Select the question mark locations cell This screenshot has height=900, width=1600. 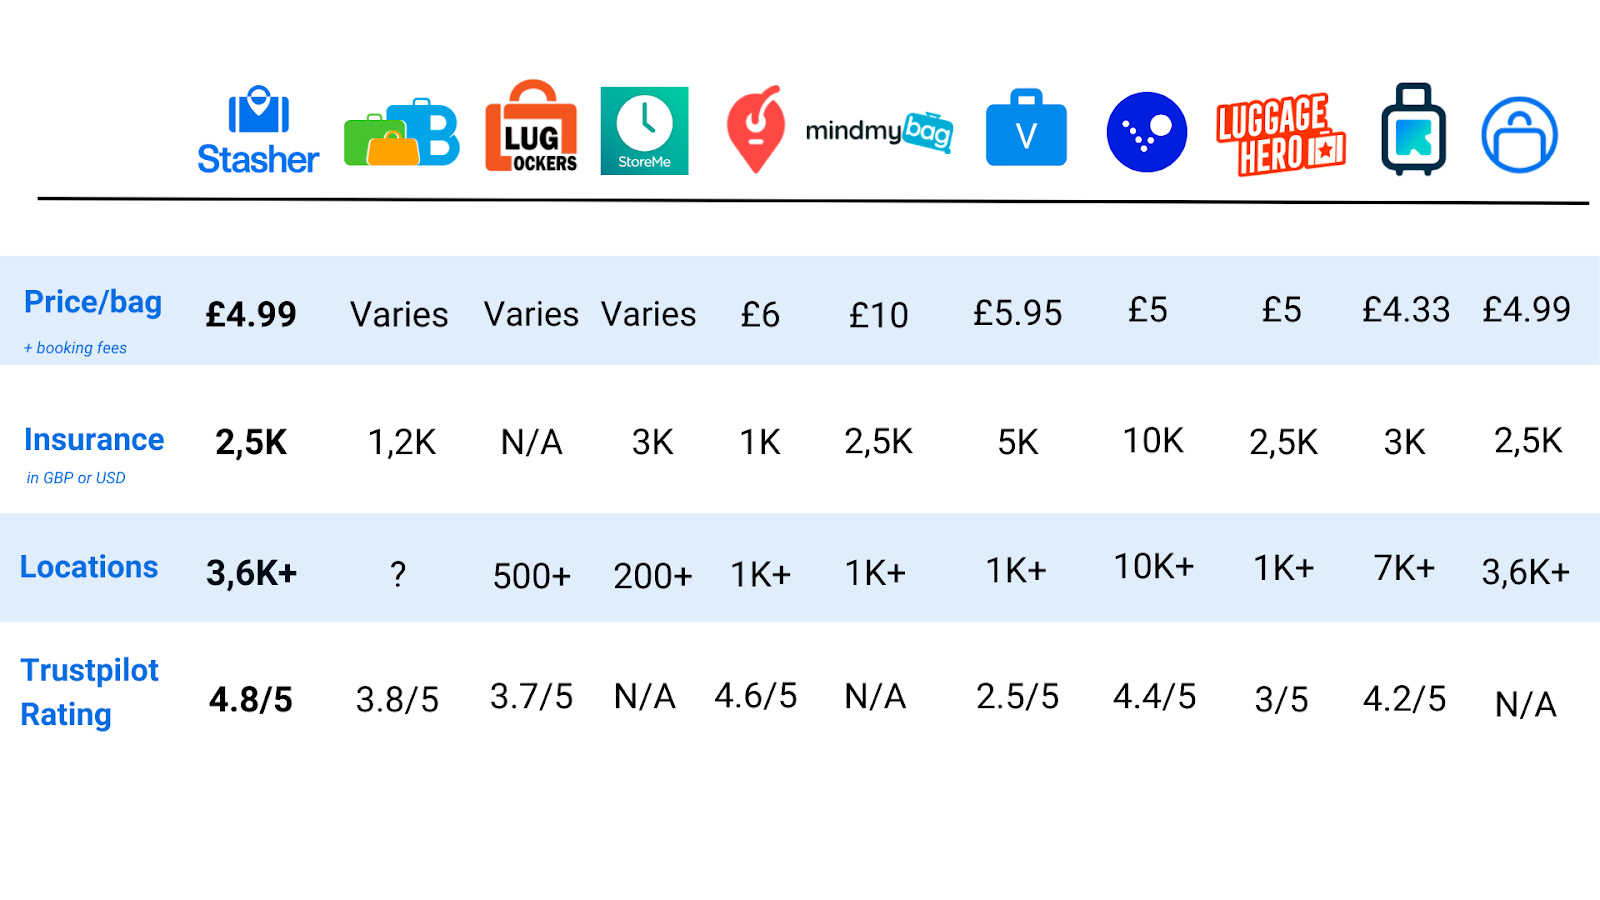[398, 574]
